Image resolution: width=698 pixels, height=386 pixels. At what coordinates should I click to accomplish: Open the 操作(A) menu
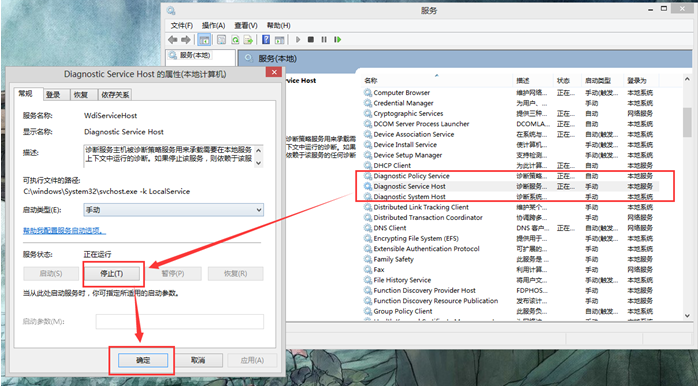click(x=213, y=25)
